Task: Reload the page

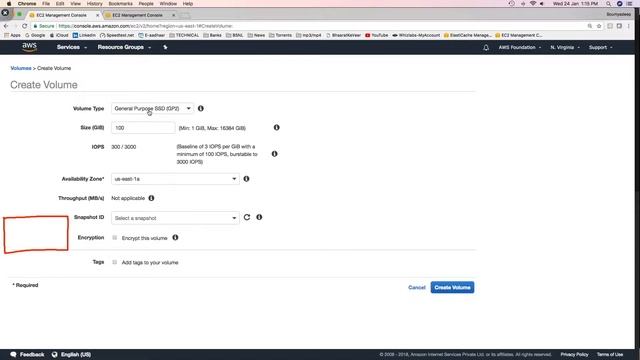Action: pyautogui.click(x=24, y=26)
